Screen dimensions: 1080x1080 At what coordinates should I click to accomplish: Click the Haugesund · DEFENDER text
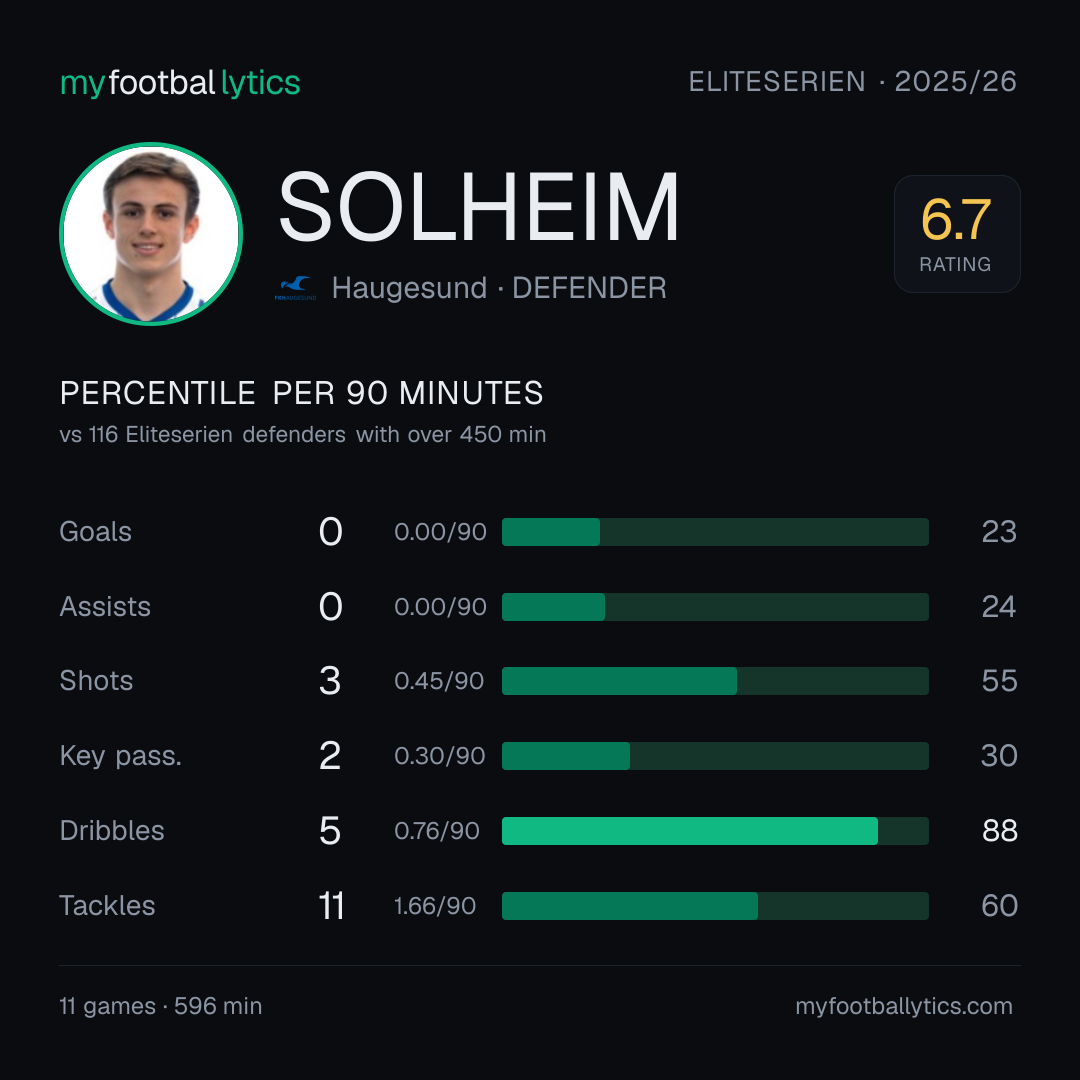click(x=499, y=288)
